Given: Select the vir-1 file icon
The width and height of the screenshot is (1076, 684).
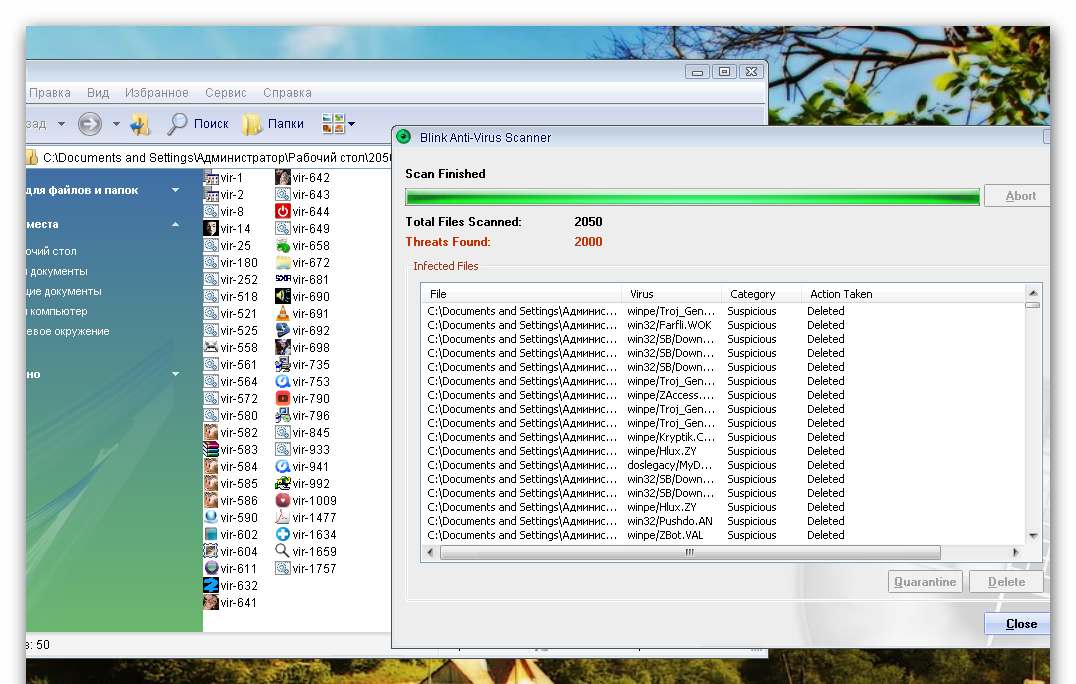Looking at the screenshot, I should (211, 178).
